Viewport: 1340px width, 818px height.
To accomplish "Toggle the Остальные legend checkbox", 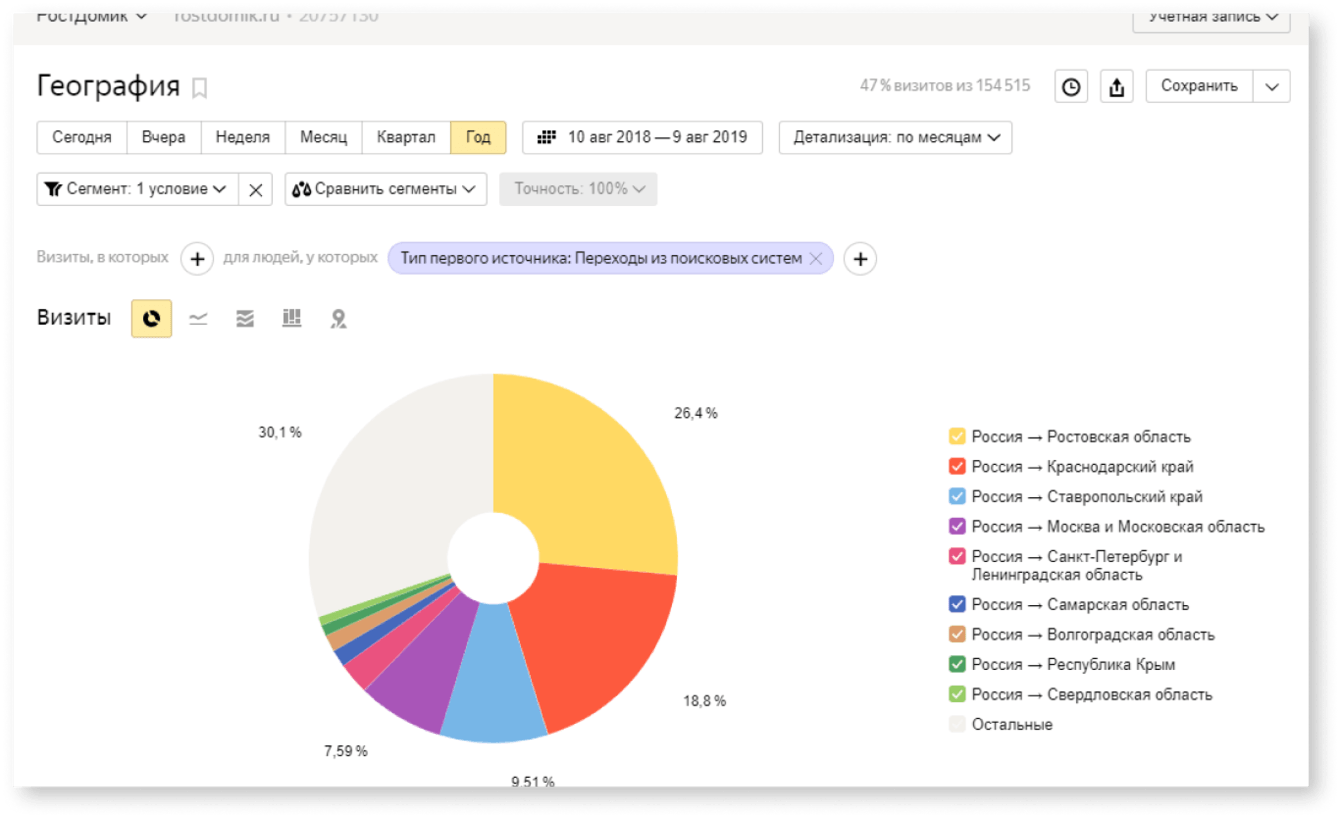I will coord(957,724).
